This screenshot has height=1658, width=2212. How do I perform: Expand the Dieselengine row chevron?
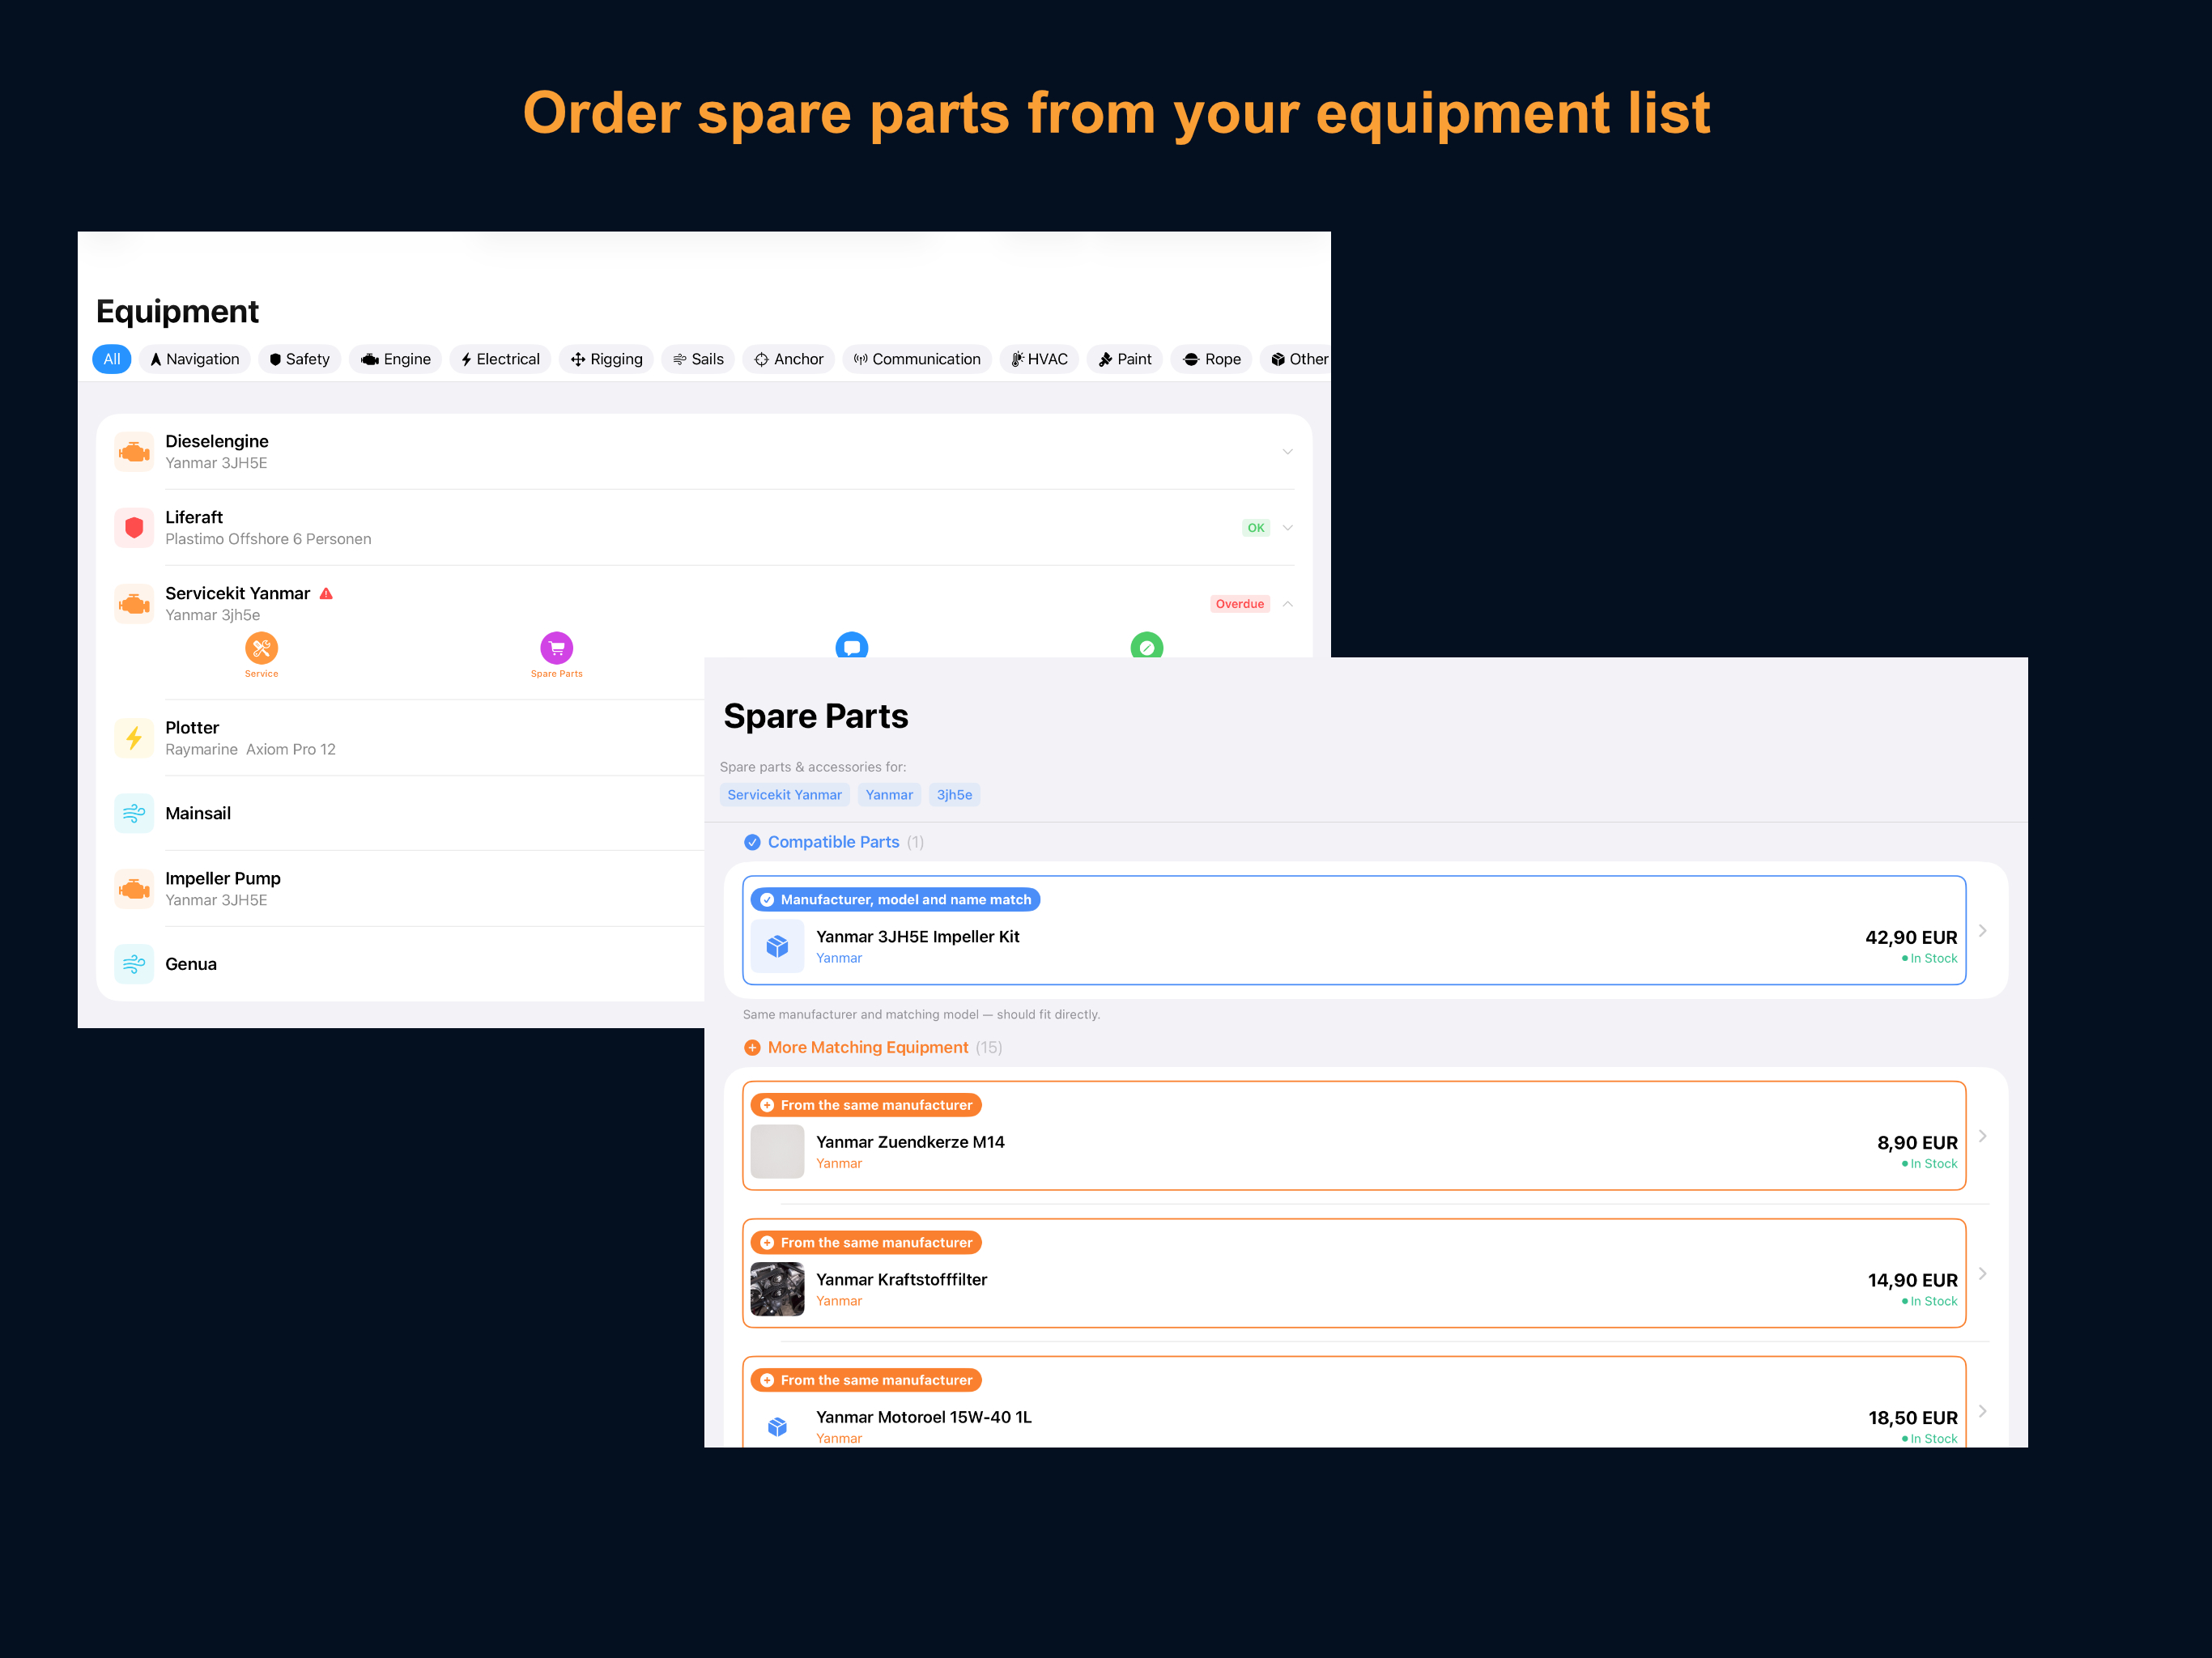tap(1288, 452)
